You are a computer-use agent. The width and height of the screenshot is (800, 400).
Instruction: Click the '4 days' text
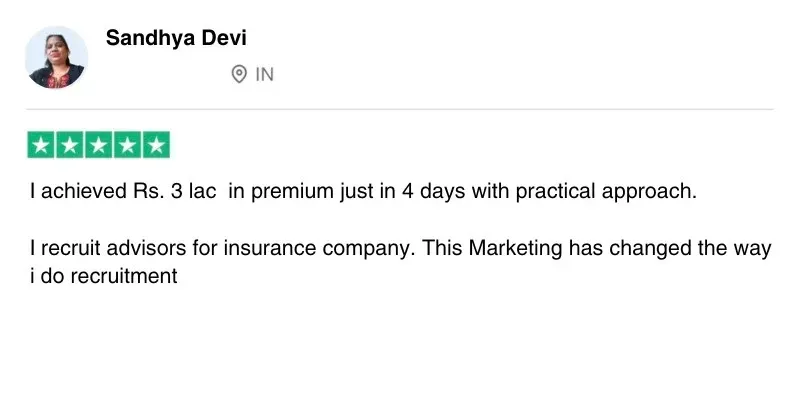click(429, 192)
